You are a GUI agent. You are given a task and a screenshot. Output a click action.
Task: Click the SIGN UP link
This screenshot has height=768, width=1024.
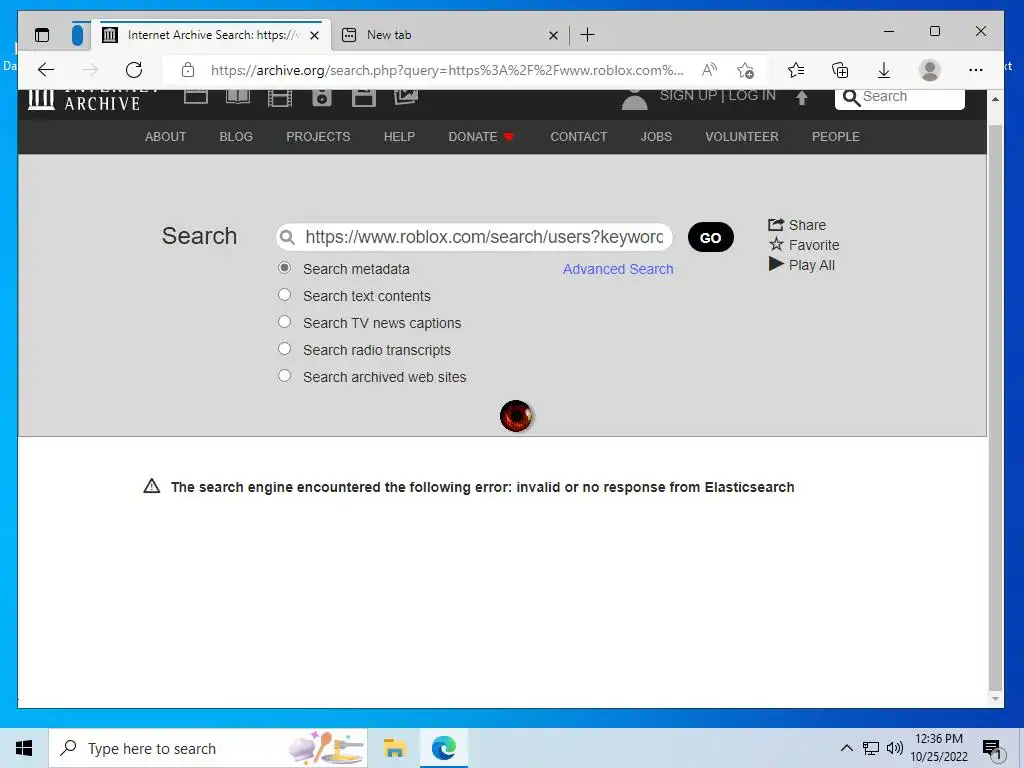(688, 95)
